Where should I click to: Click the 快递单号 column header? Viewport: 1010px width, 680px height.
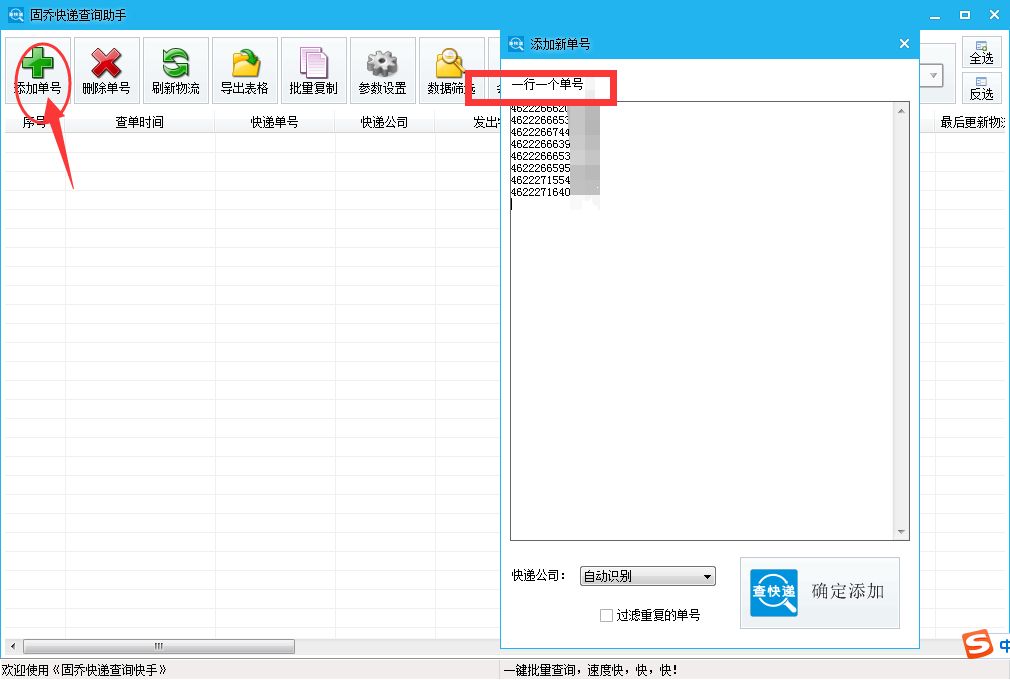[274, 122]
